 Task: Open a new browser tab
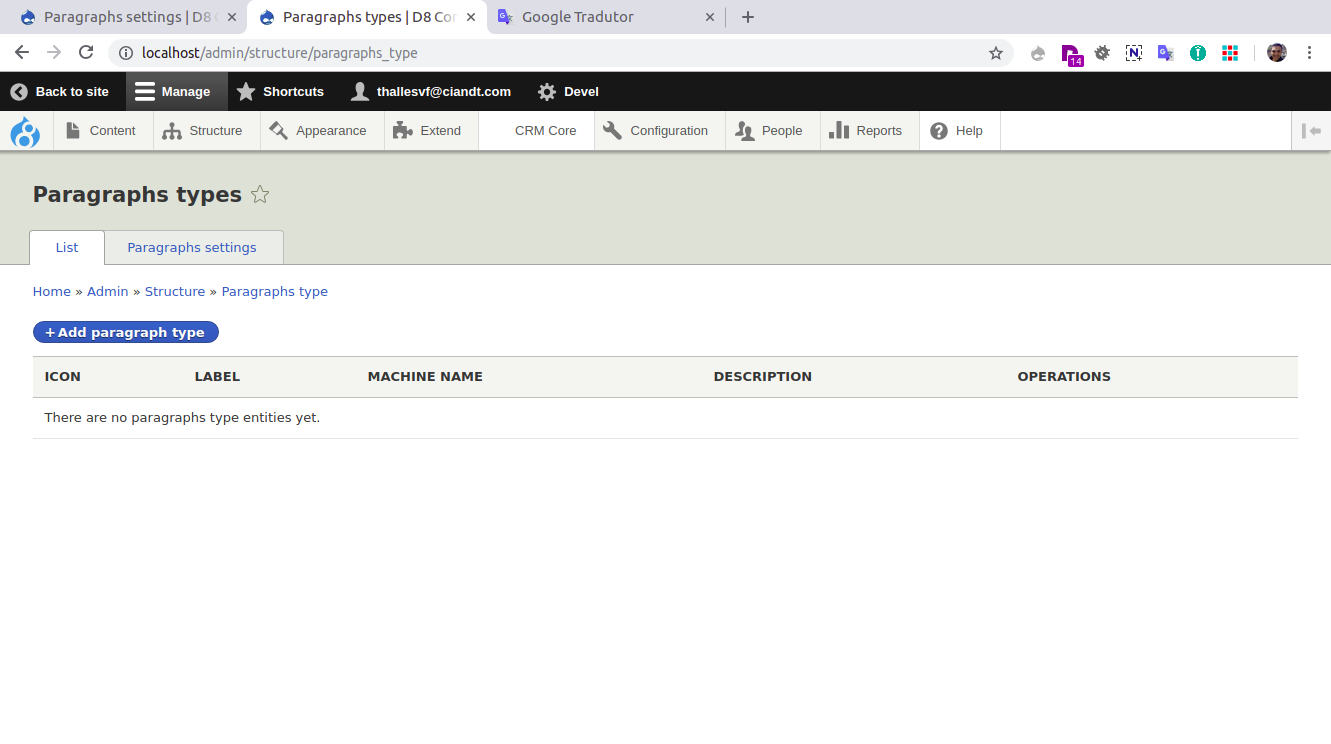748,17
